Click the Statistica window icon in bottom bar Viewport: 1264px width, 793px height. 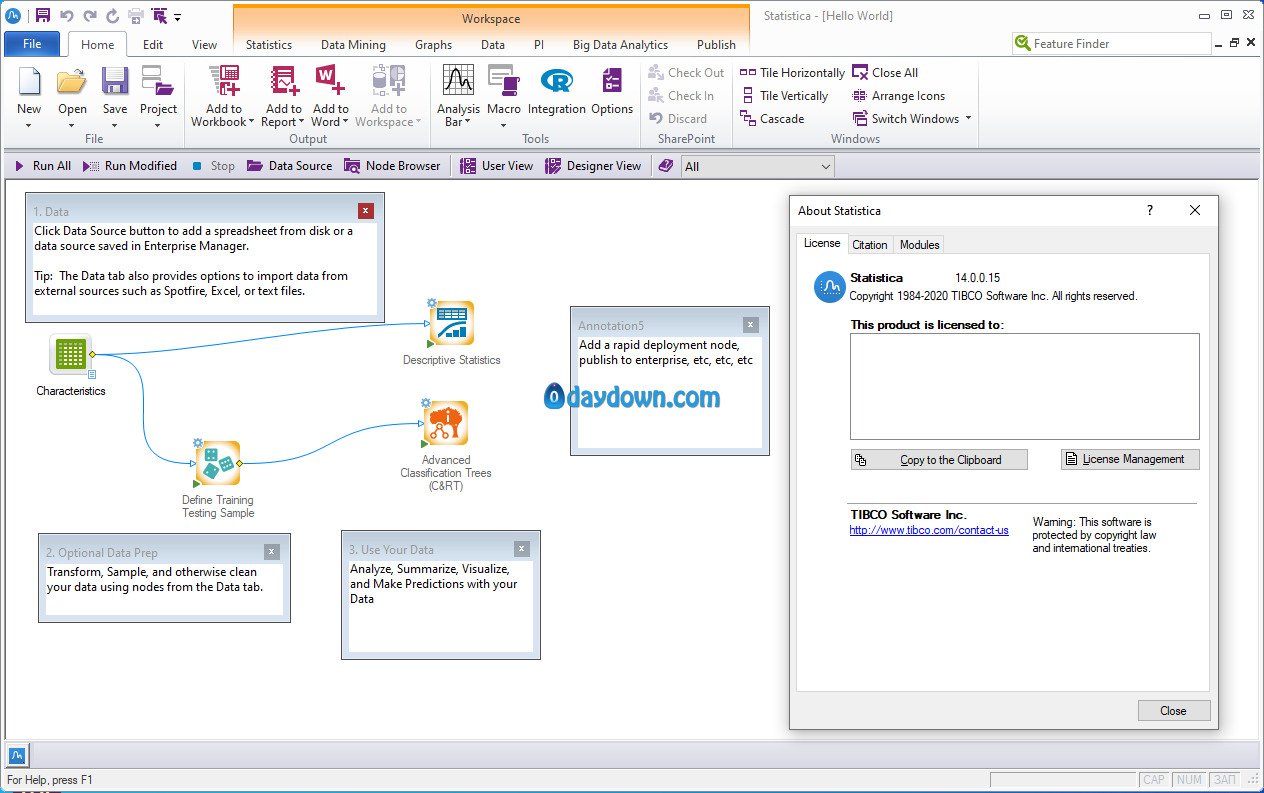pyautogui.click(x=17, y=755)
